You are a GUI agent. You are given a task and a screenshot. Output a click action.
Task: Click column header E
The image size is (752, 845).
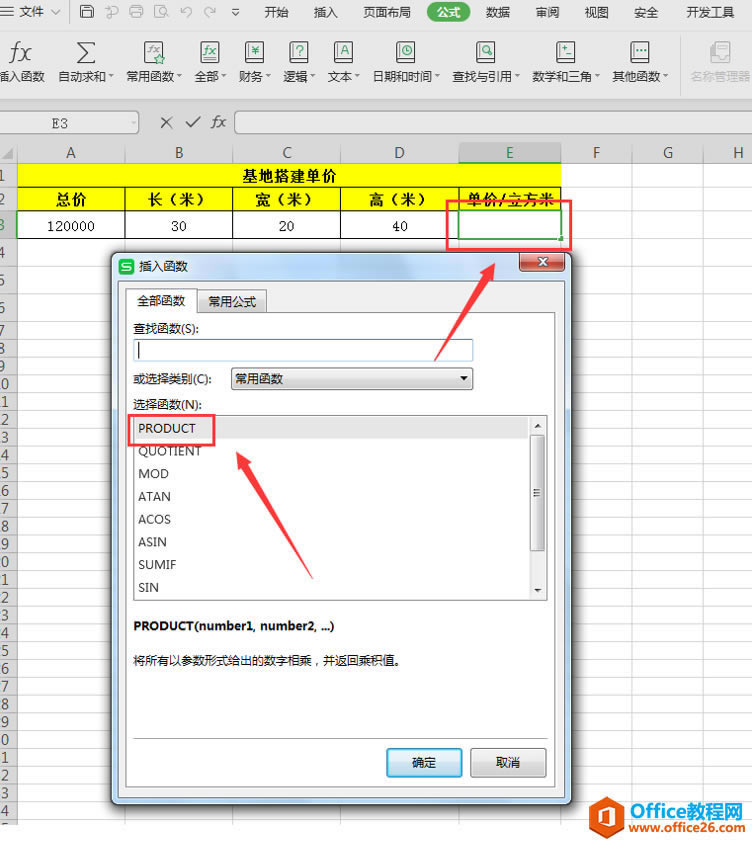click(509, 153)
